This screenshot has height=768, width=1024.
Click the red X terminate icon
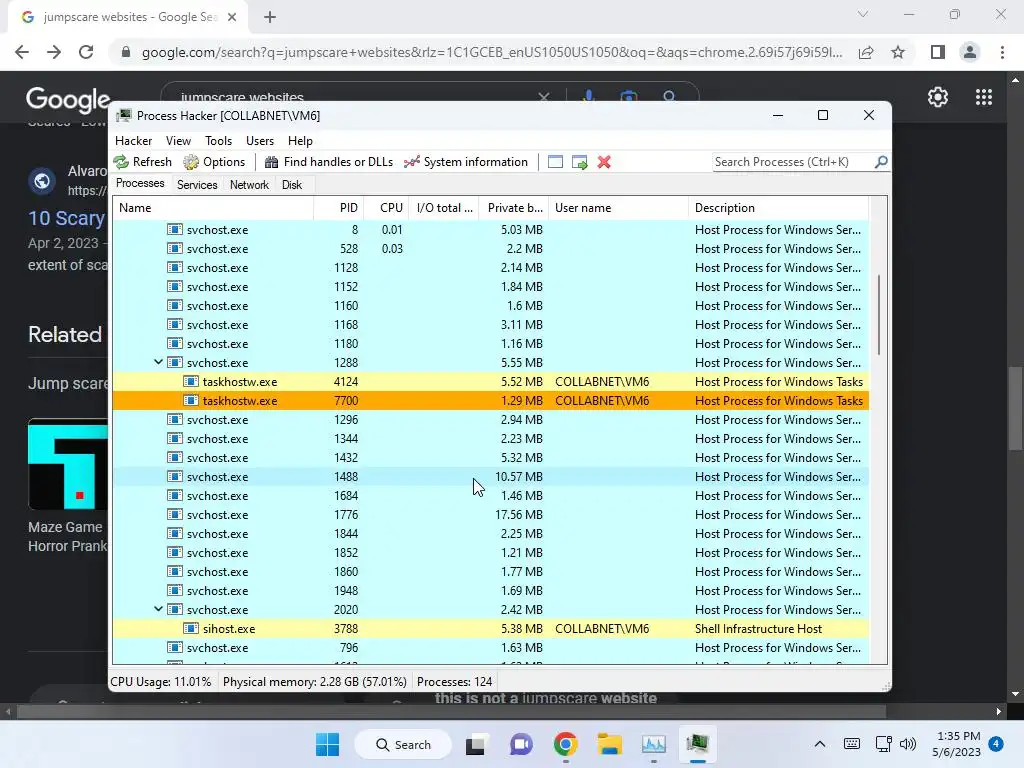pos(604,162)
